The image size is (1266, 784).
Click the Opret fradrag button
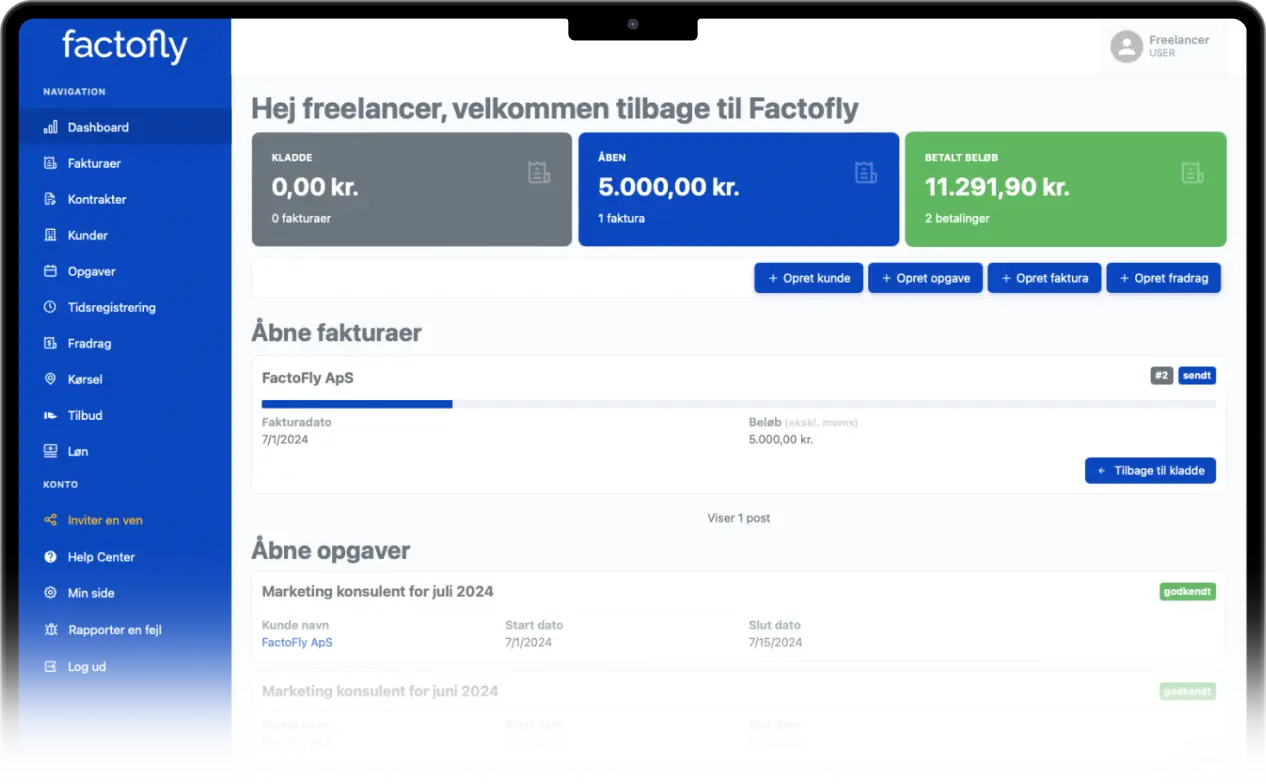[x=1163, y=278]
